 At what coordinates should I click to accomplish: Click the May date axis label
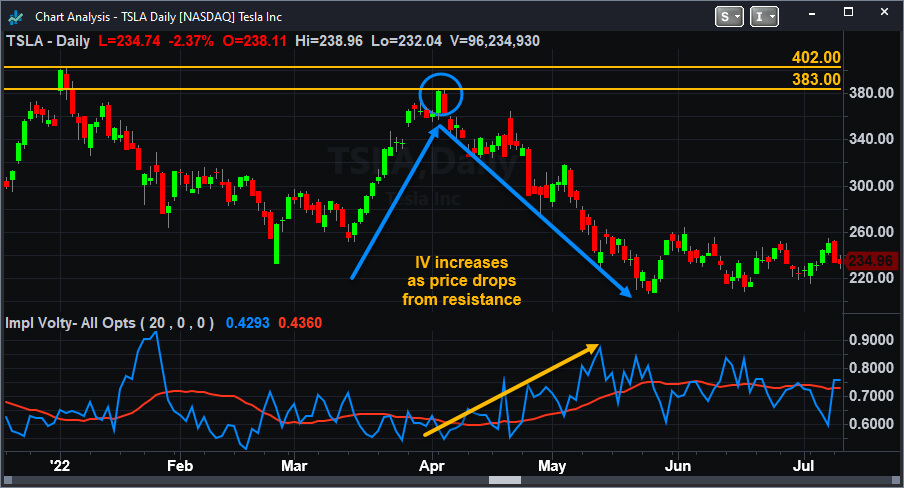tap(552, 466)
